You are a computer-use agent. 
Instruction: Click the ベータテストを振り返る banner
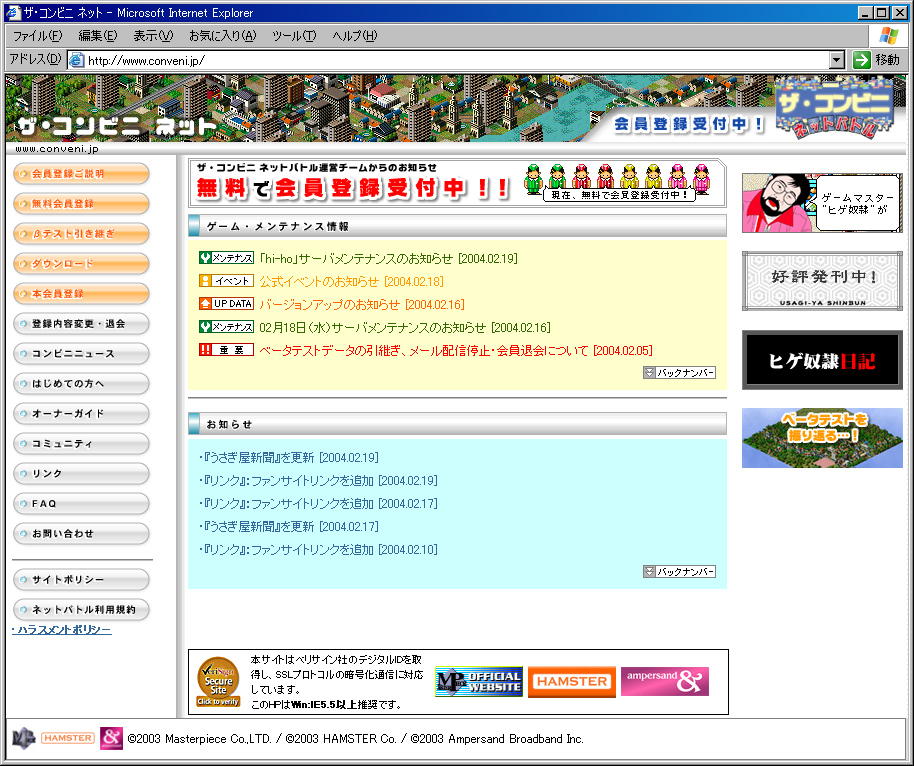tap(822, 438)
